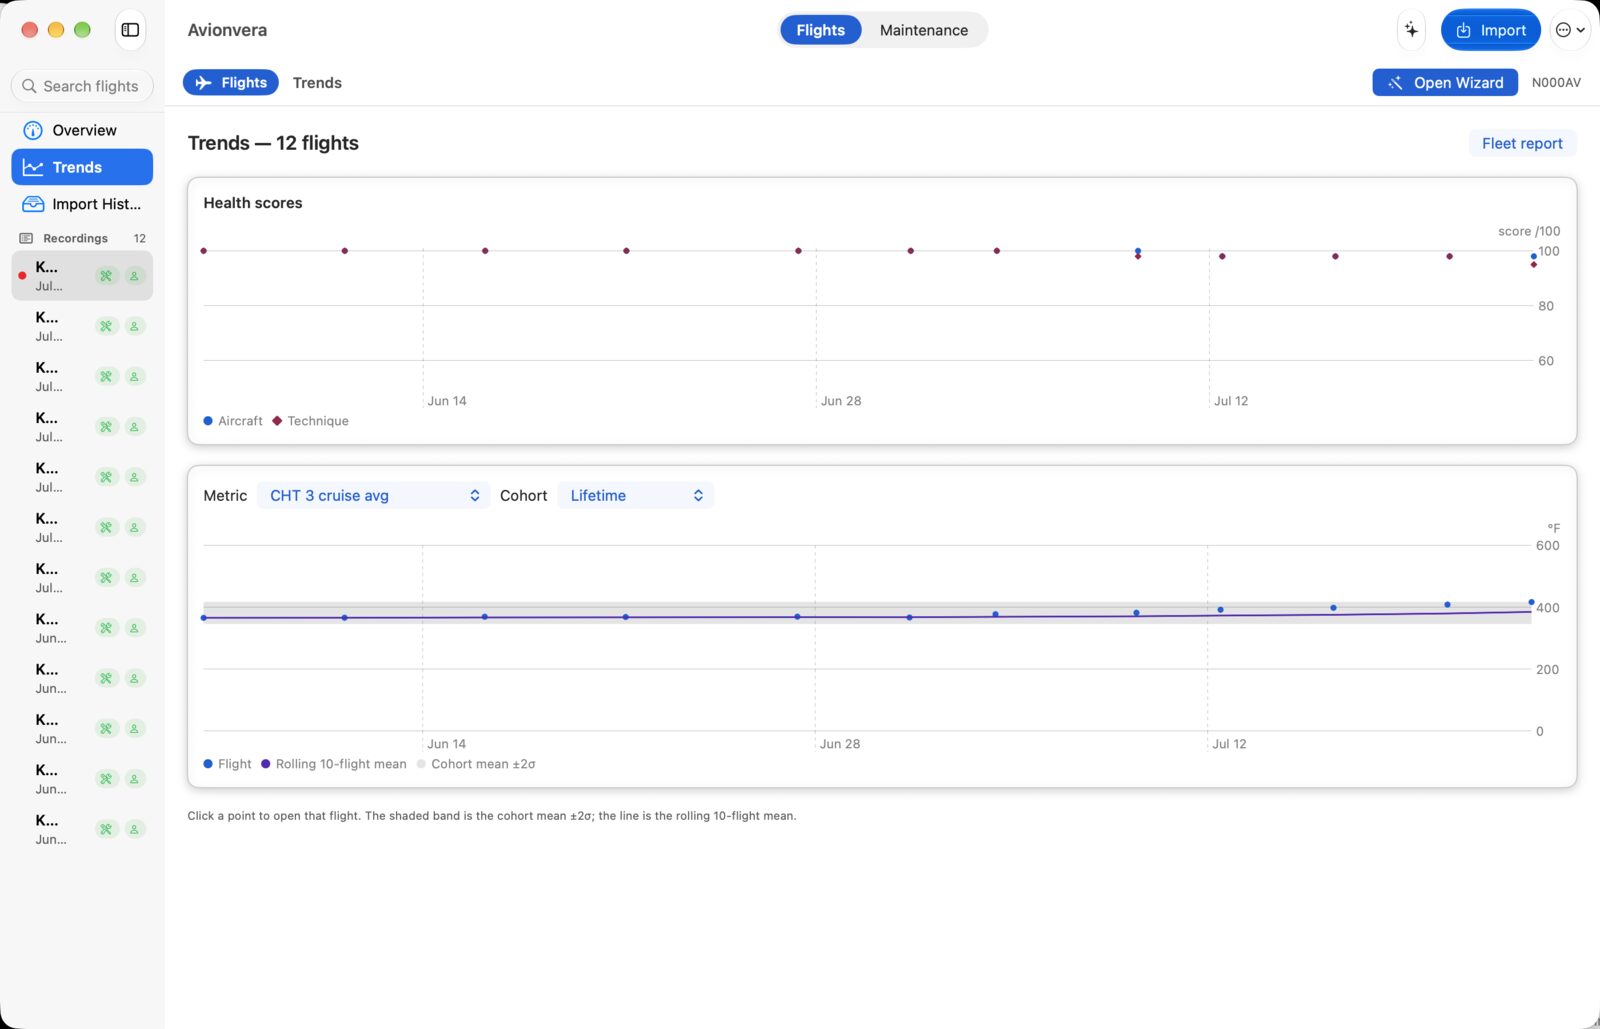Launch Open Wizard

click(1445, 83)
